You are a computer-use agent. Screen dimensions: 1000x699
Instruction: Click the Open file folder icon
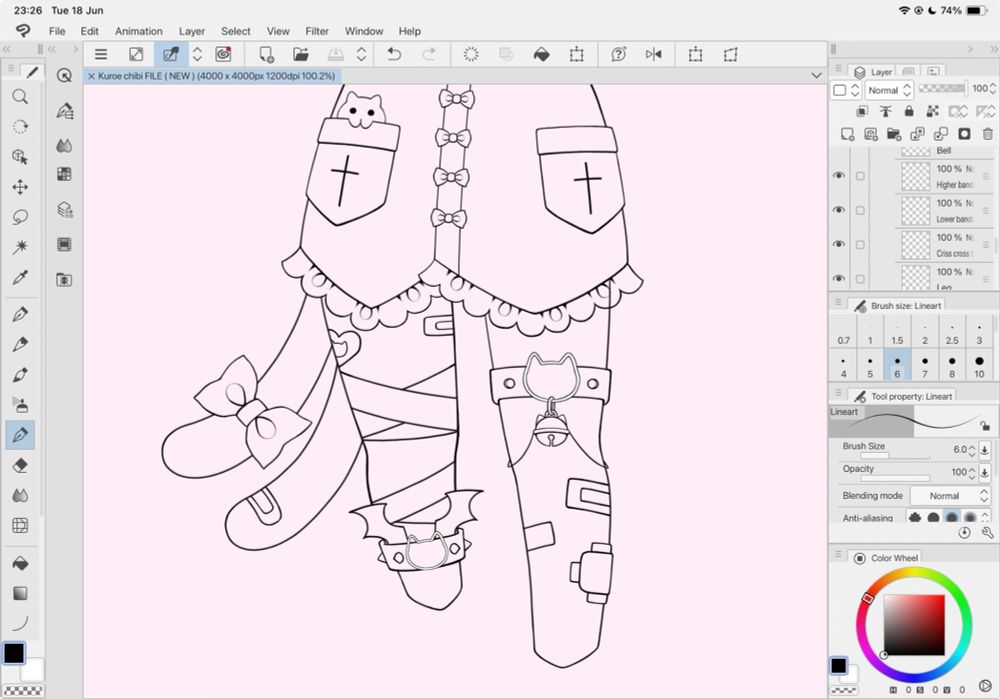[x=300, y=54]
